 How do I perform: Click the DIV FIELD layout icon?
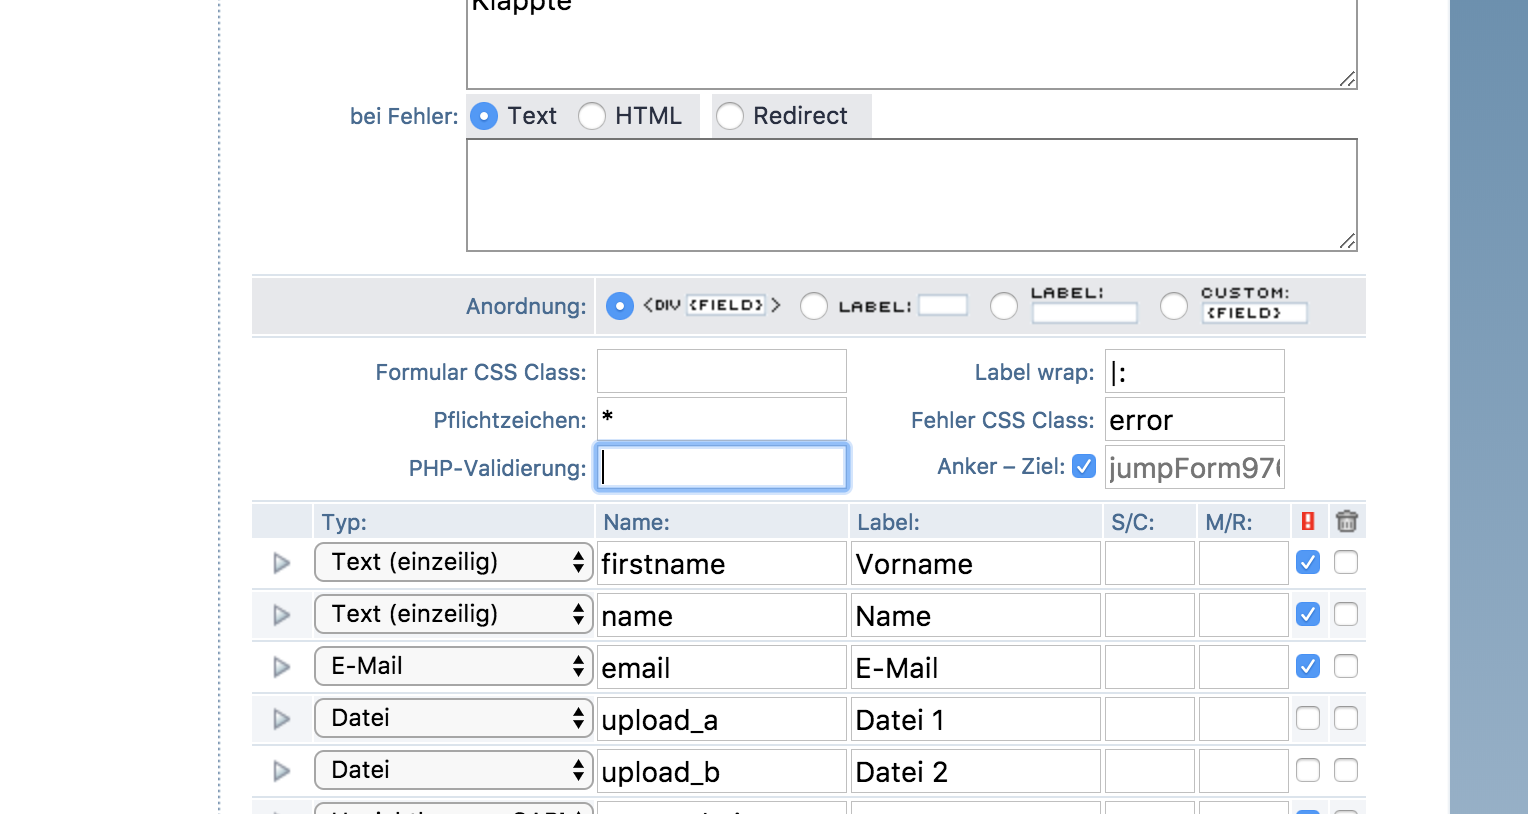click(x=711, y=305)
